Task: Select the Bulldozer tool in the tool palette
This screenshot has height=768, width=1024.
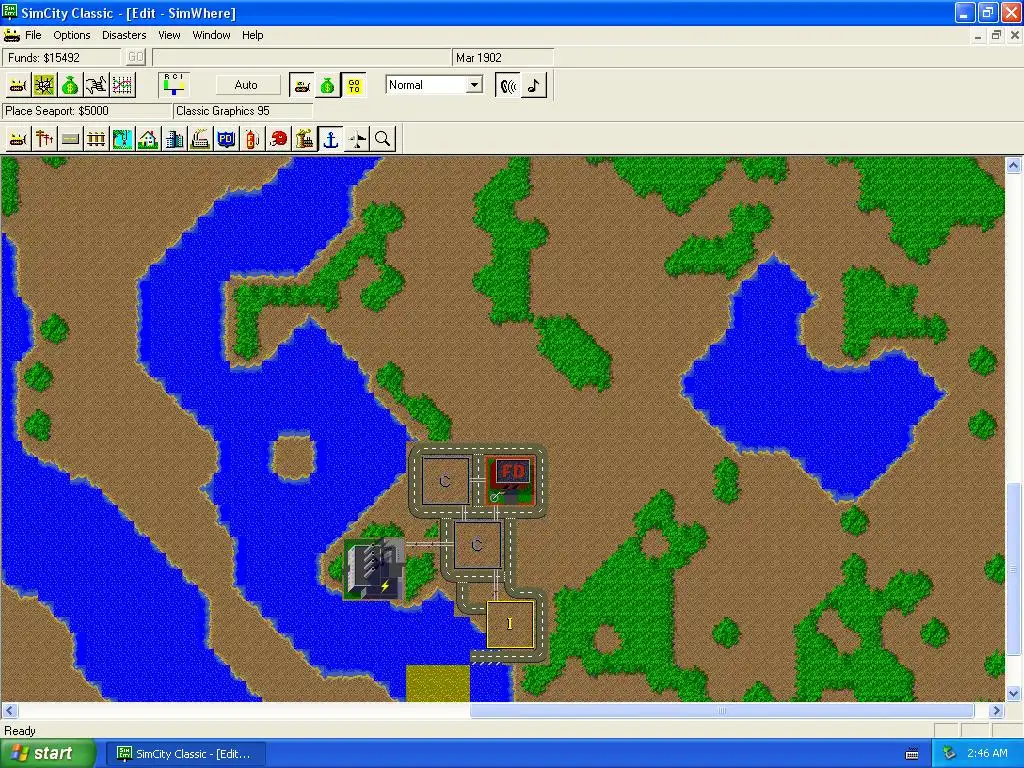Action: click(x=18, y=139)
